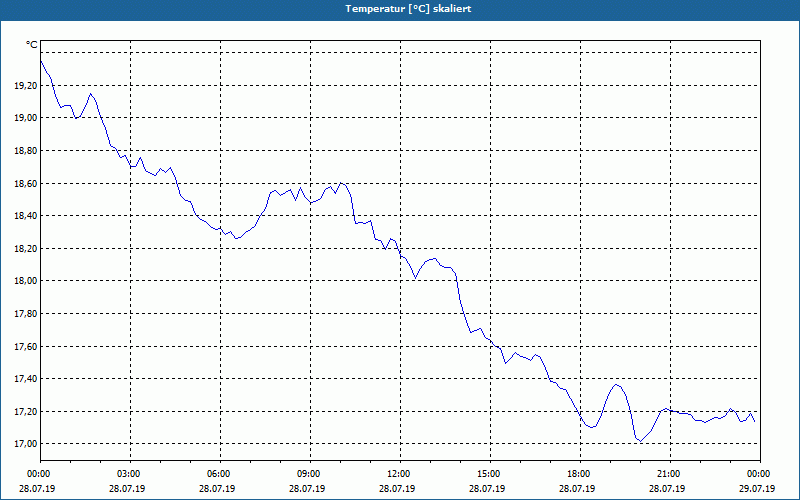Pick the 17,40 y-axis label
Viewport: 800px width, 500px height.
26,379
